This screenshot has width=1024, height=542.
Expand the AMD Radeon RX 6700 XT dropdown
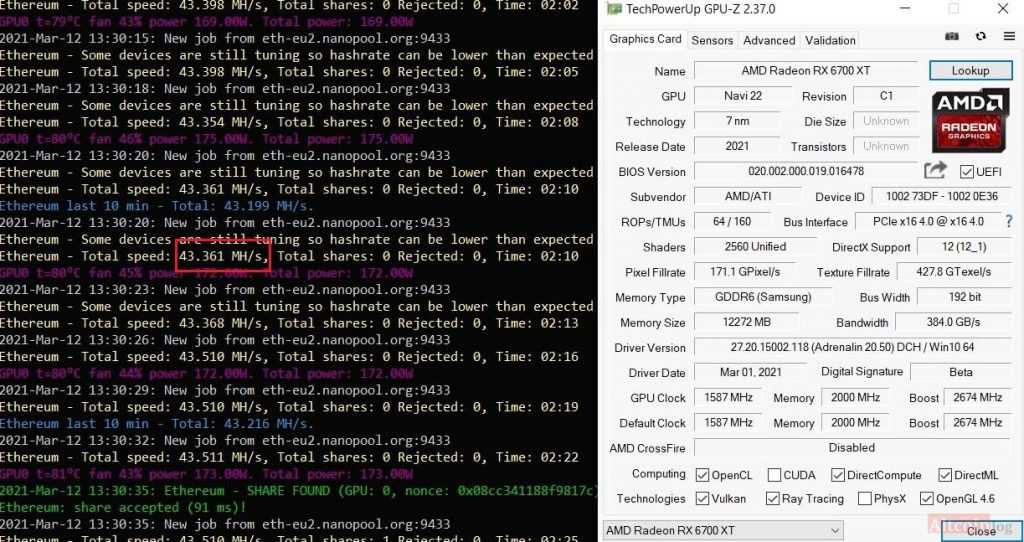[x=835, y=530]
